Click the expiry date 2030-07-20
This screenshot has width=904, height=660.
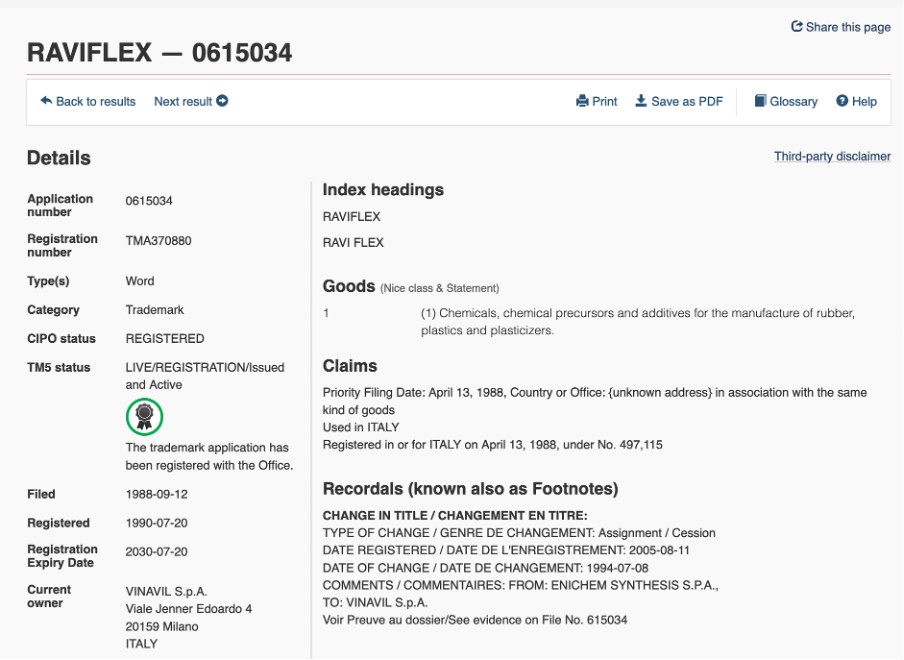[157, 552]
